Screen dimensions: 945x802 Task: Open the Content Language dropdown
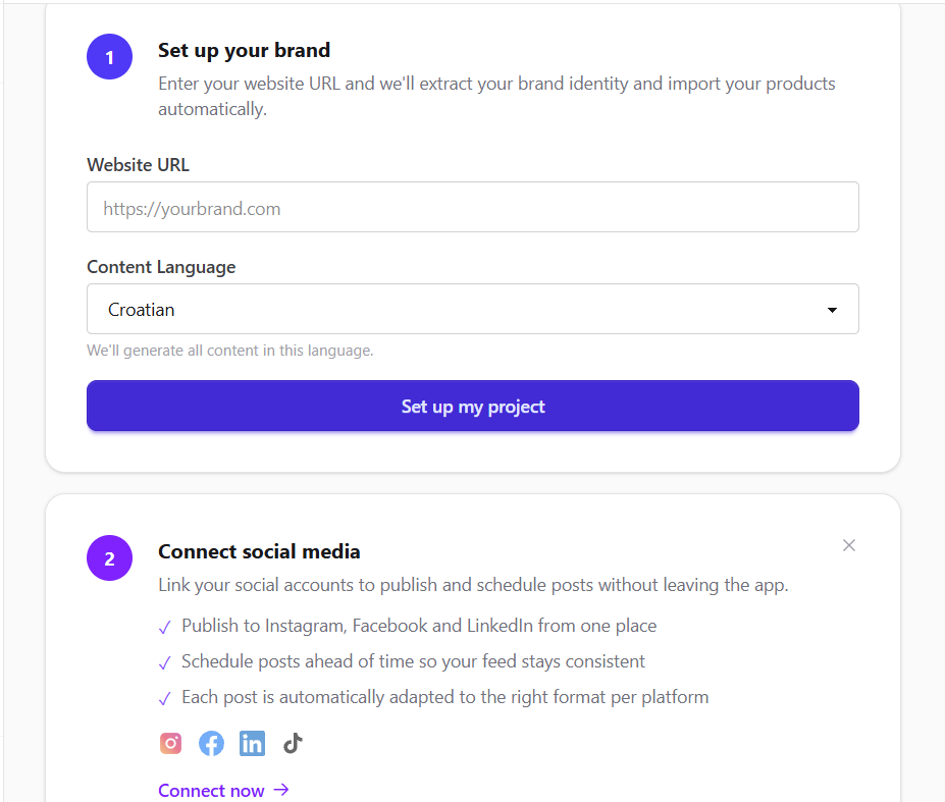click(472, 309)
